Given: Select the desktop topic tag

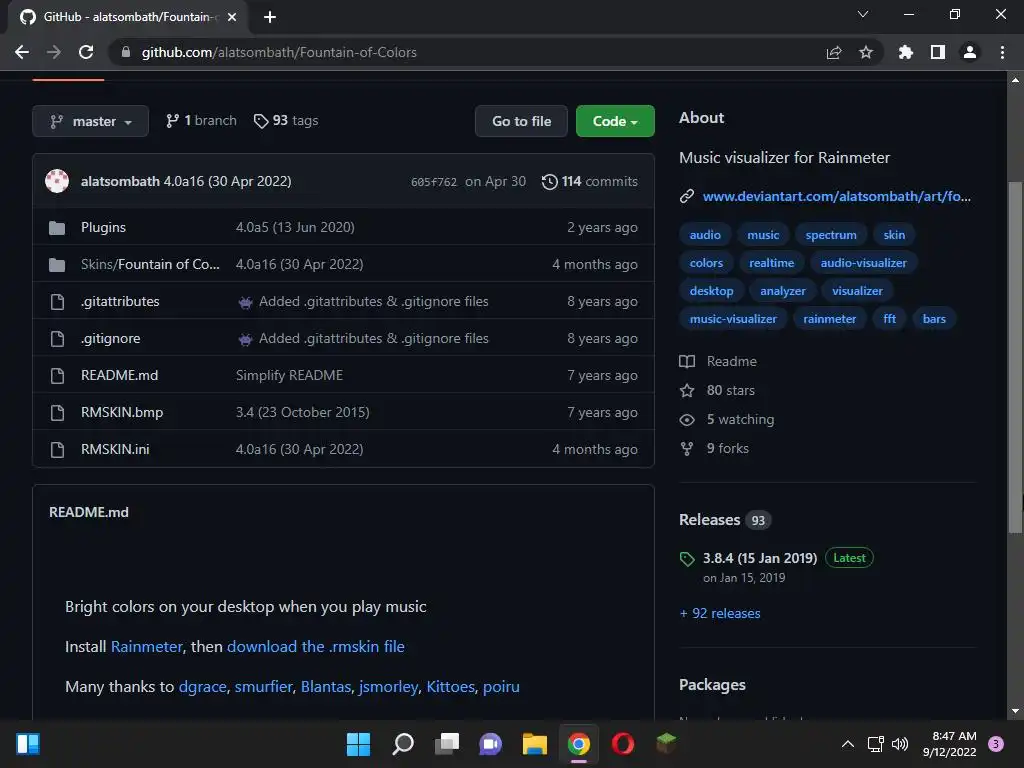Looking at the screenshot, I should pos(711,291).
